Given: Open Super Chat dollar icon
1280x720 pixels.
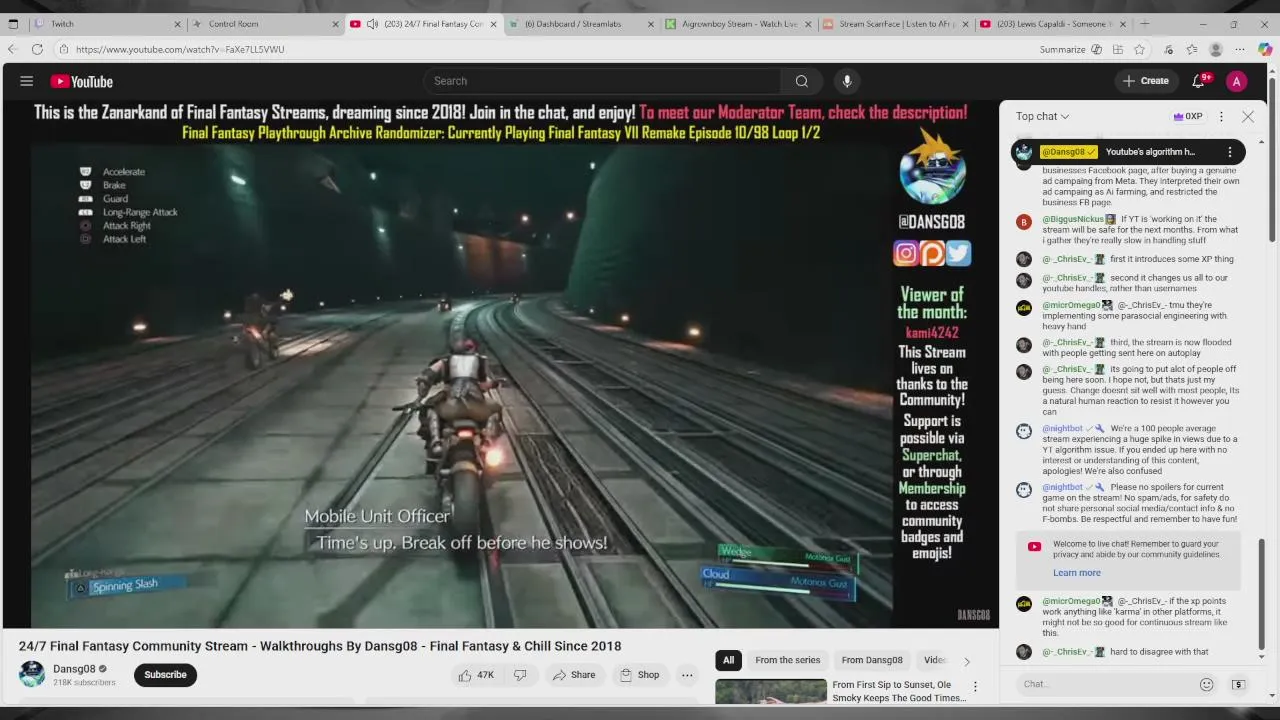Looking at the screenshot, I should [x=1238, y=684].
